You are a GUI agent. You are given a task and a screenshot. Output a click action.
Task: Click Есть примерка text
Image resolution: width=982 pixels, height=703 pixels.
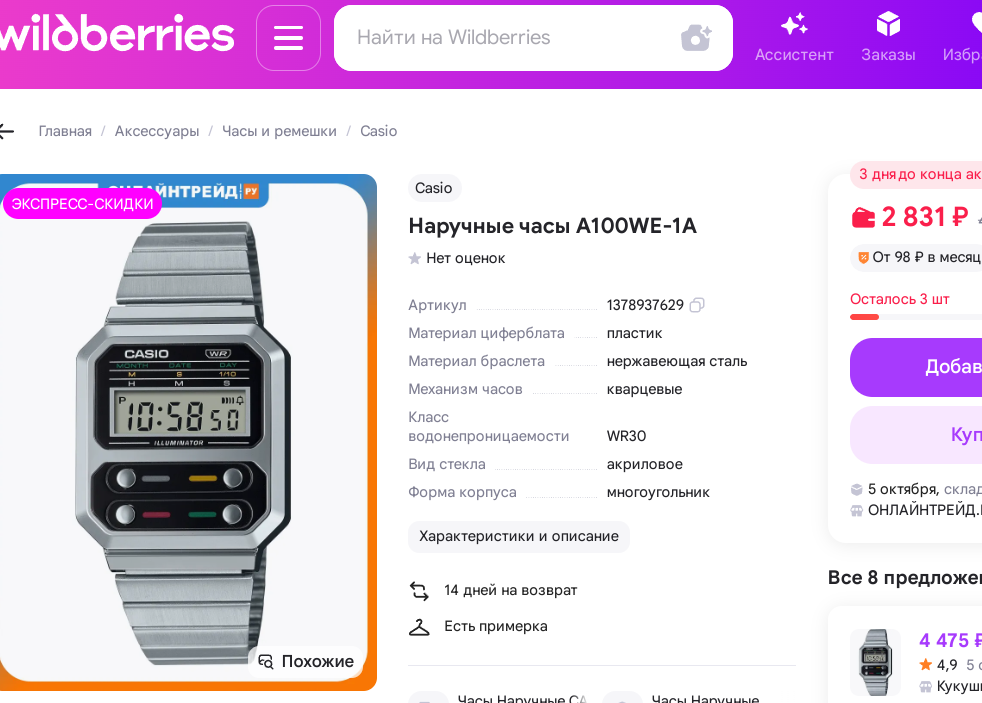pos(495,627)
